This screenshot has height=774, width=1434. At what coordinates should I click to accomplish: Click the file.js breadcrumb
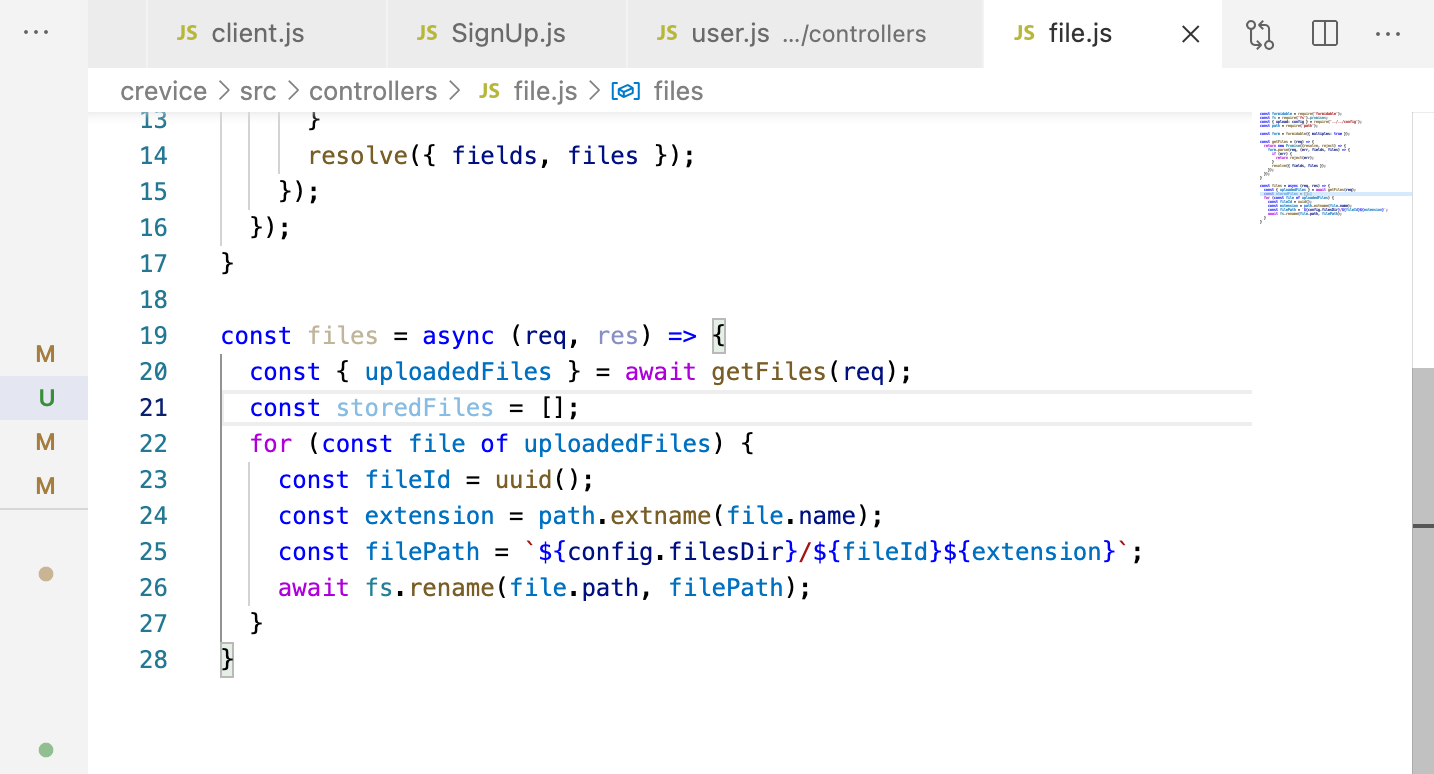coord(545,91)
